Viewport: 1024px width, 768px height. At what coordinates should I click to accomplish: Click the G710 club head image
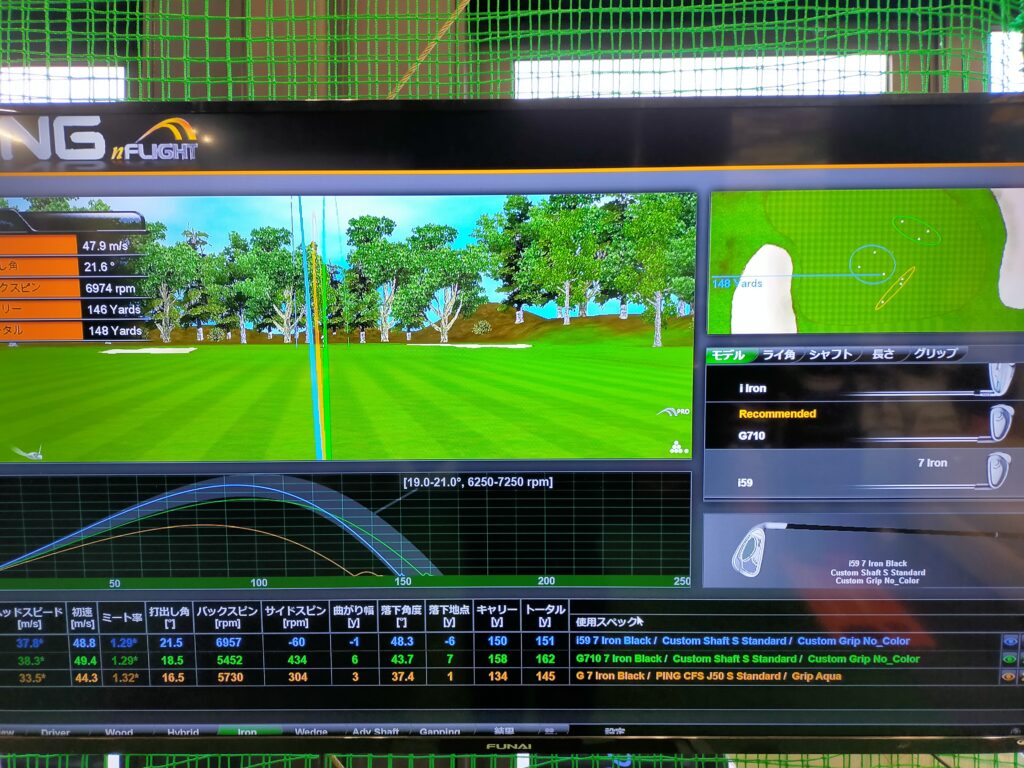(1000, 423)
